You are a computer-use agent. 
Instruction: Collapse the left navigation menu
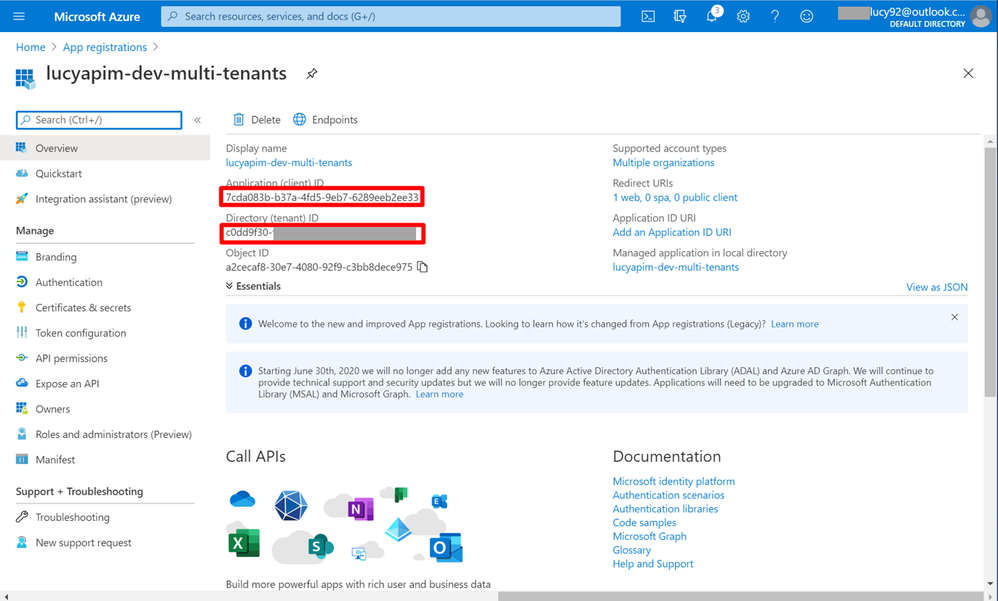click(197, 120)
